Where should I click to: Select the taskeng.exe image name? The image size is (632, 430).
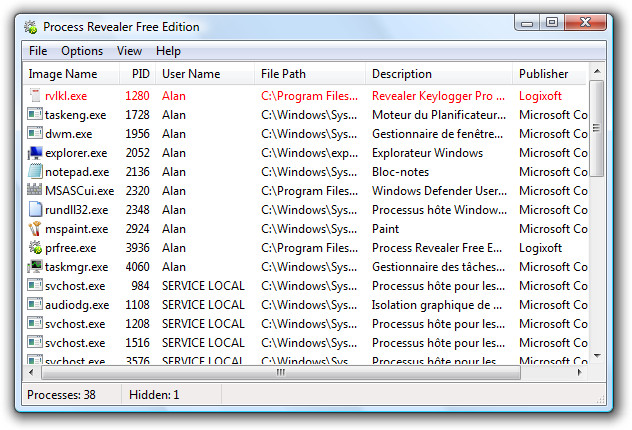click(x=75, y=115)
